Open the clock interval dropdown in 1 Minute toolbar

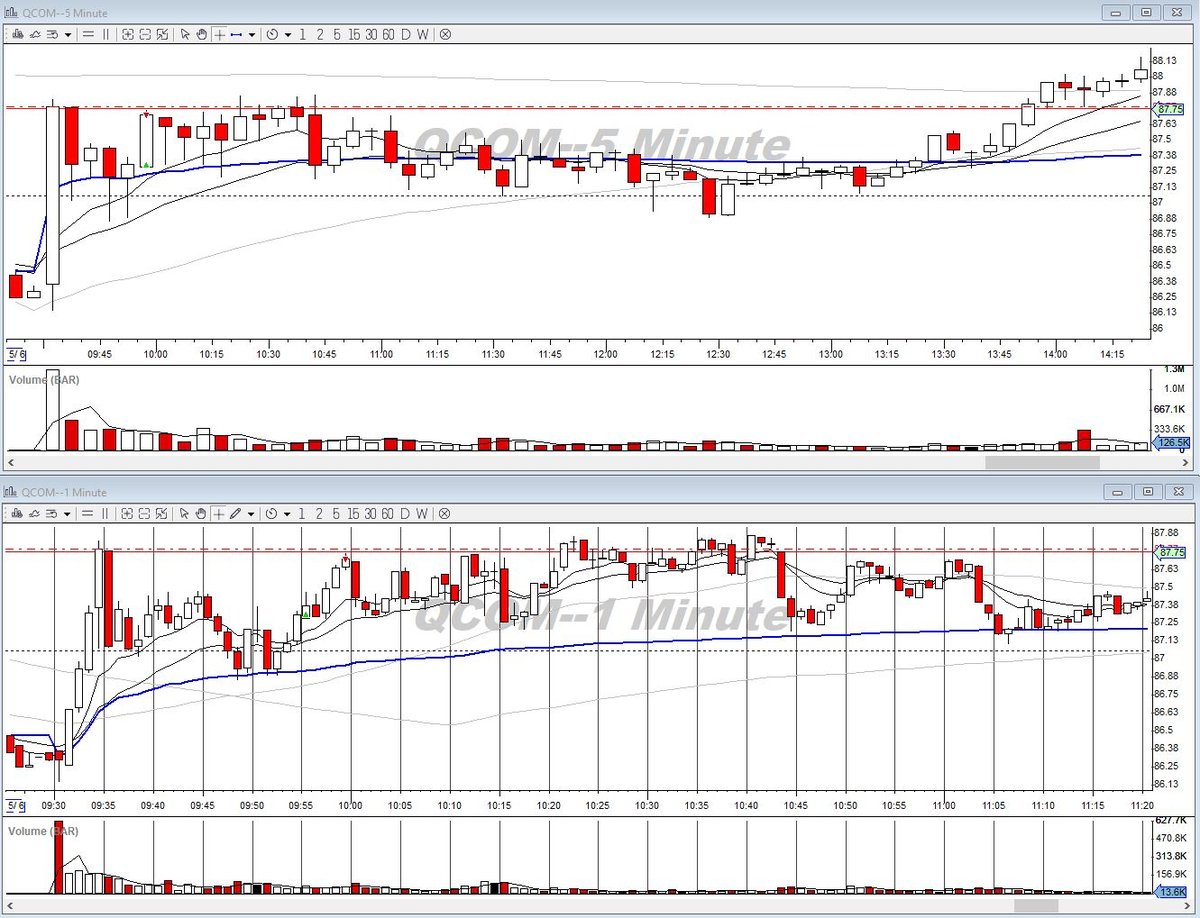(x=288, y=514)
